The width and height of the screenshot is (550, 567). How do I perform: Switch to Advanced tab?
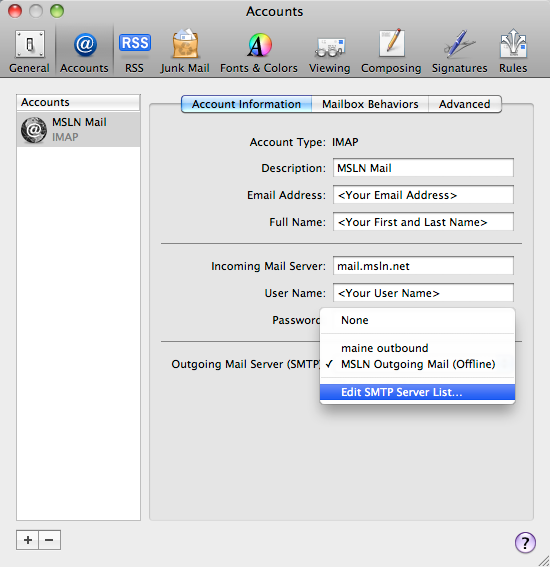(465, 104)
